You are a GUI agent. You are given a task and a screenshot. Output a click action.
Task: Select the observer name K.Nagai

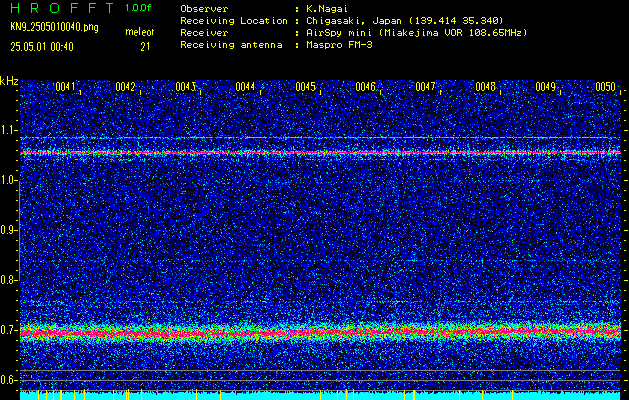327,8
